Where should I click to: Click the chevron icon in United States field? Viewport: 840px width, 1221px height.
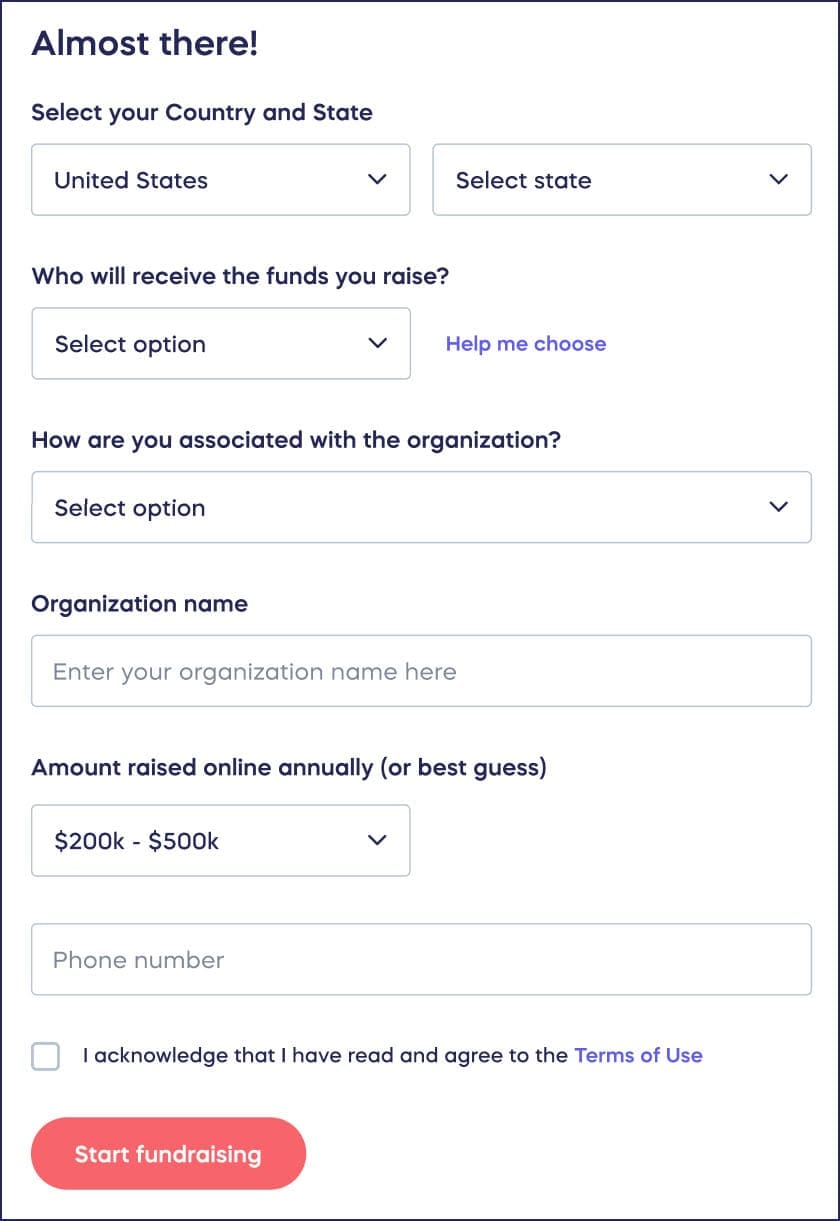click(377, 180)
